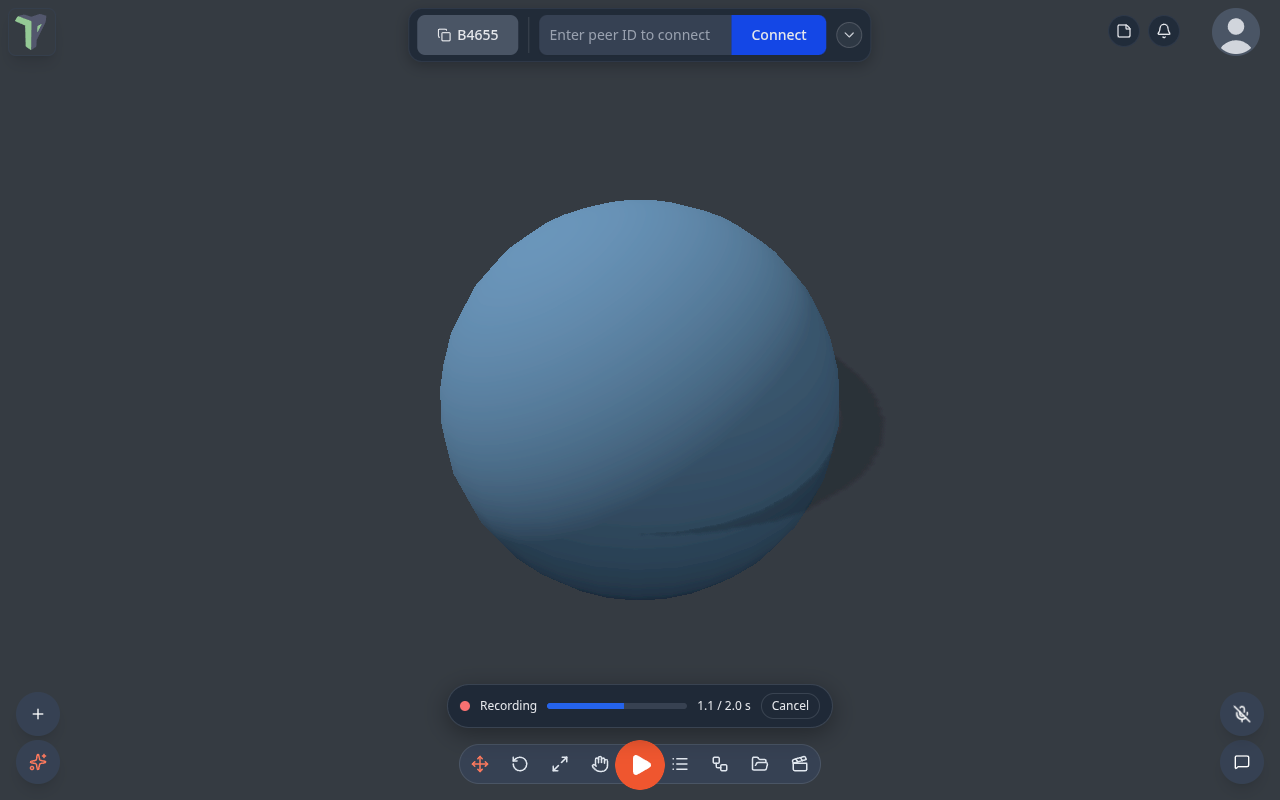Open the linked squares hierarchy icon

(720, 764)
